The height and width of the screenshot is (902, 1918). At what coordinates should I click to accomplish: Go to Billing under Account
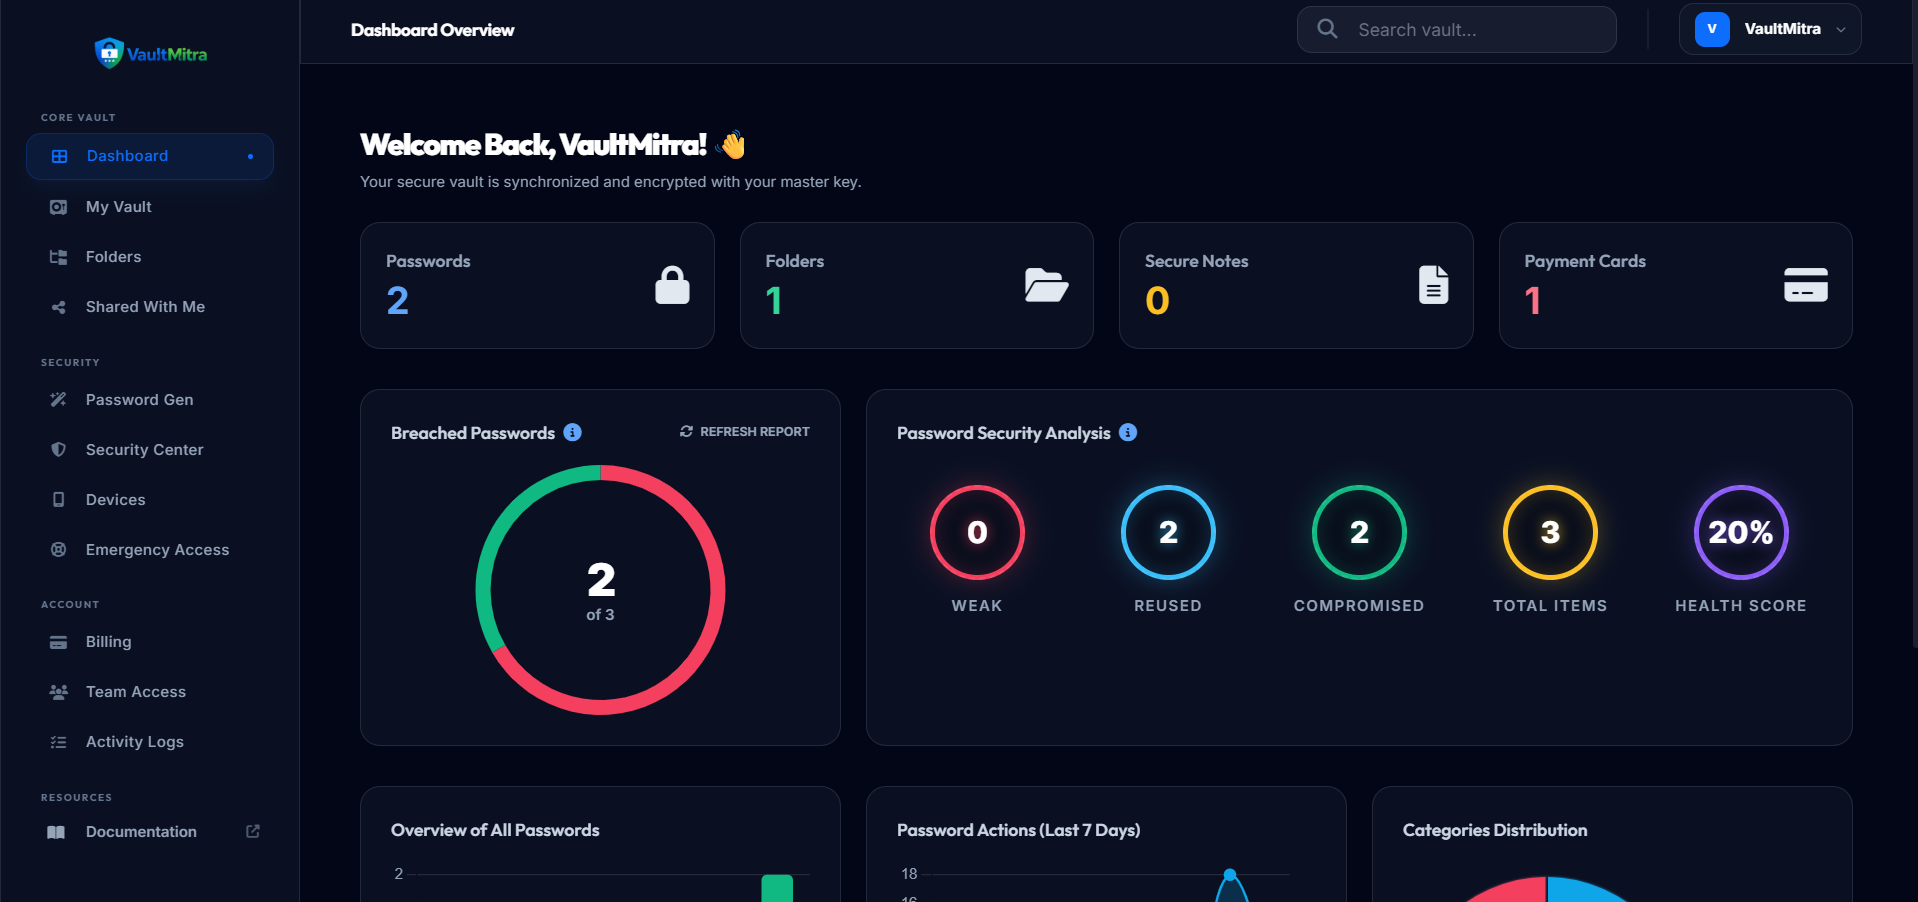pos(150,642)
